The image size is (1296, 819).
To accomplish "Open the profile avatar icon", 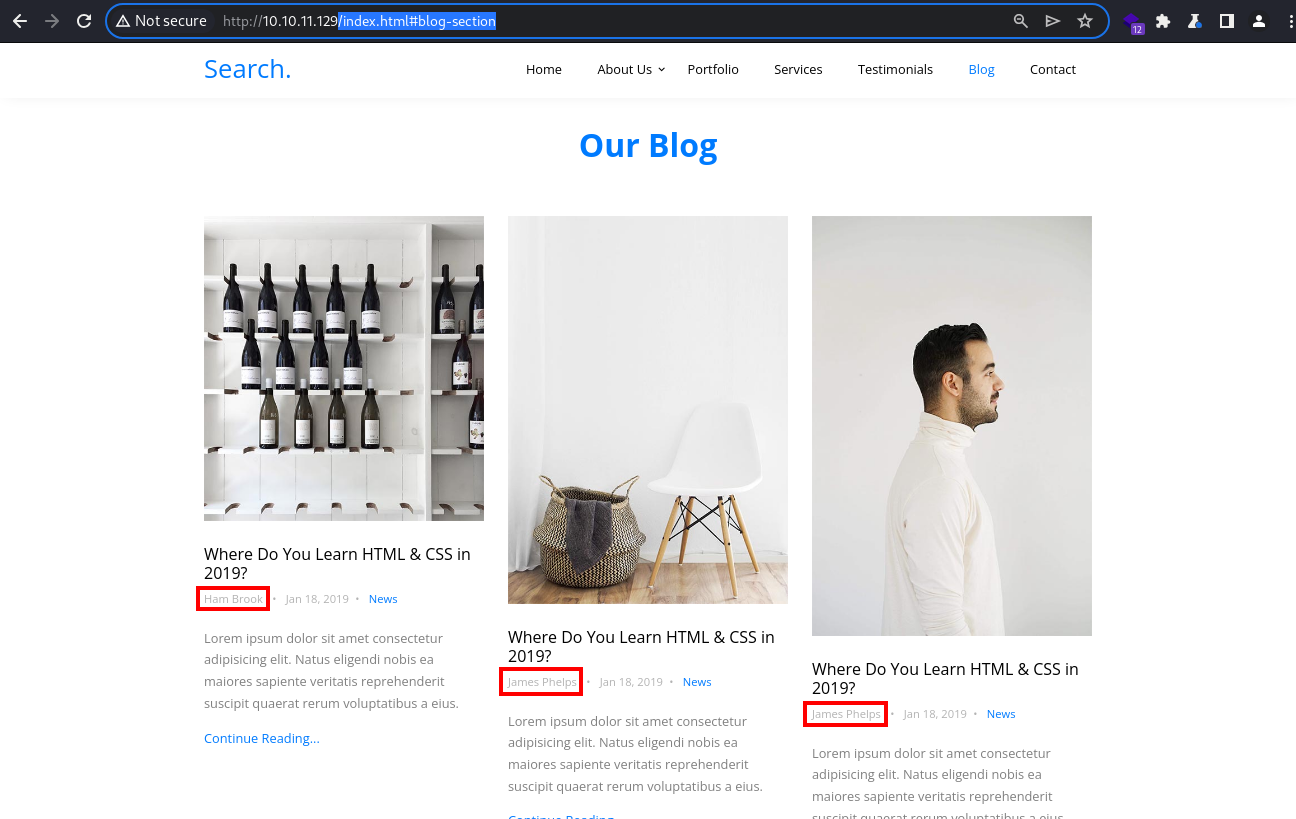I will [1259, 21].
